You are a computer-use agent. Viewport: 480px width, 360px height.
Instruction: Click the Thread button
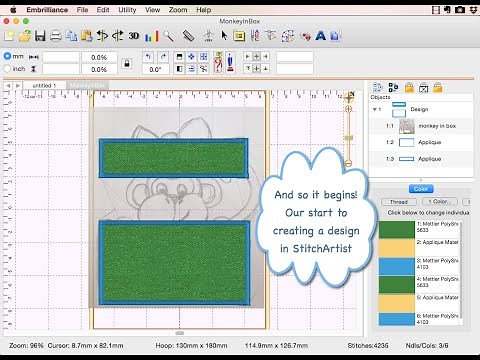point(399,202)
